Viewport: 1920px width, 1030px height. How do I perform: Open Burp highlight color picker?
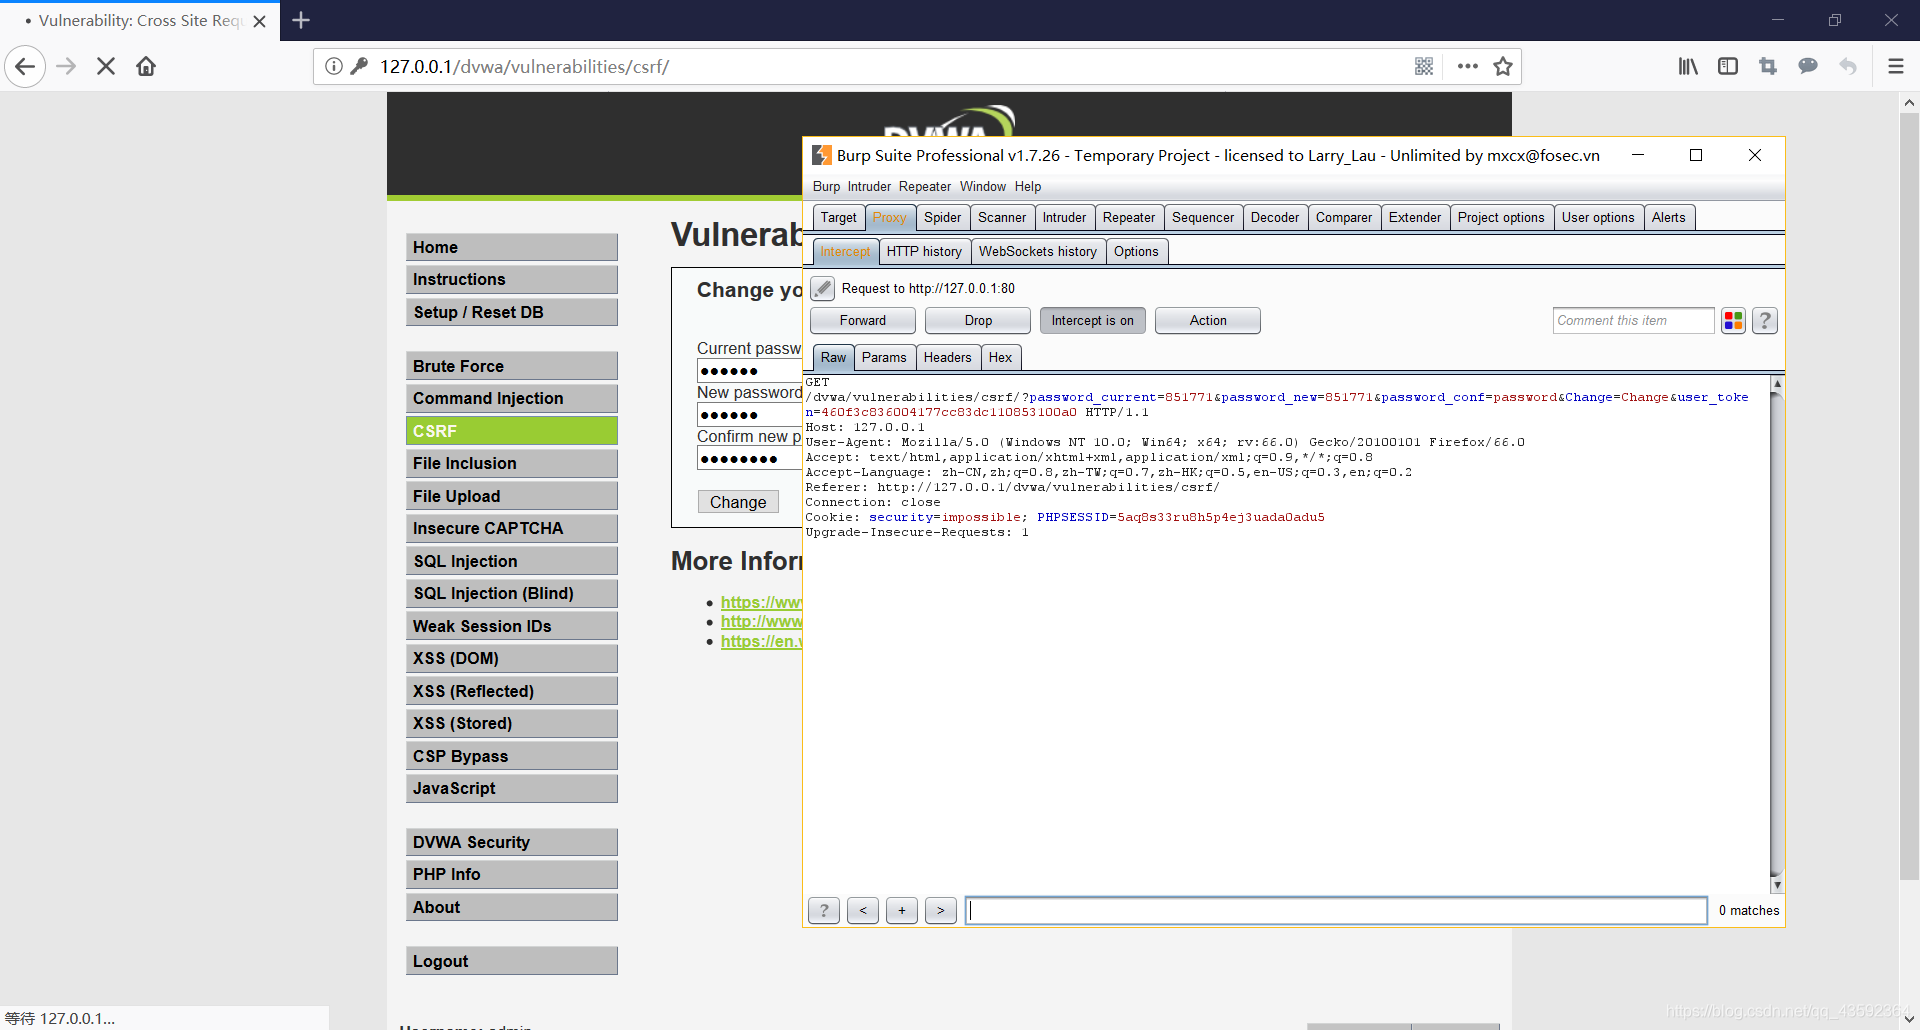coord(1733,321)
